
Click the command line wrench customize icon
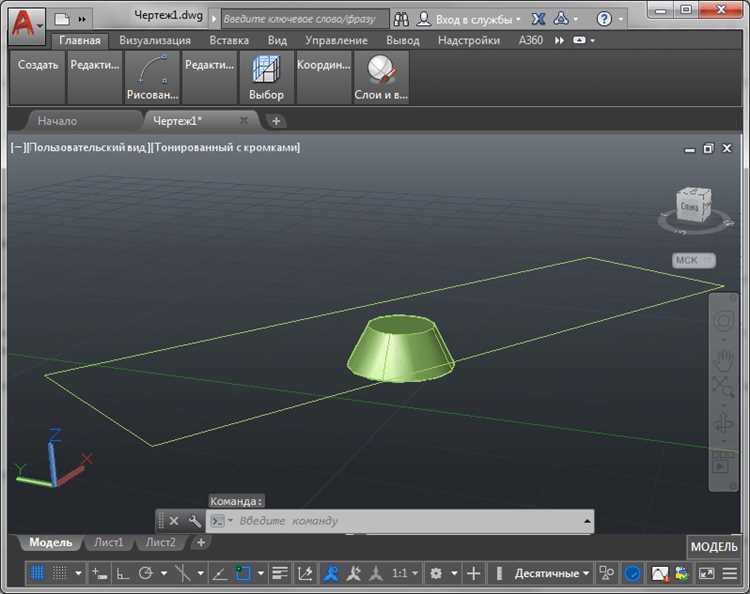point(195,521)
